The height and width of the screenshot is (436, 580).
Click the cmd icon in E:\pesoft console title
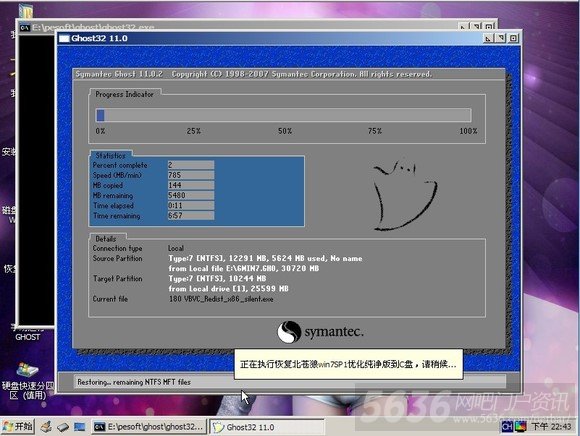coord(25,28)
